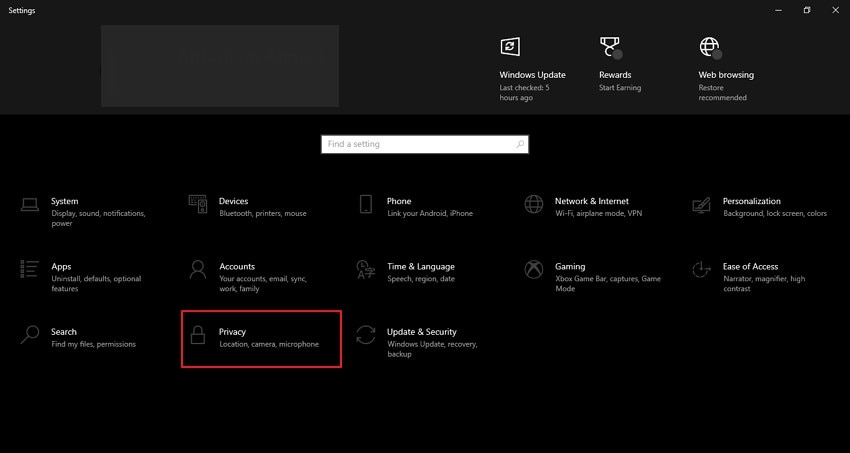Open the System settings label
This screenshot has height=453, width=850.
click(65, 201)
